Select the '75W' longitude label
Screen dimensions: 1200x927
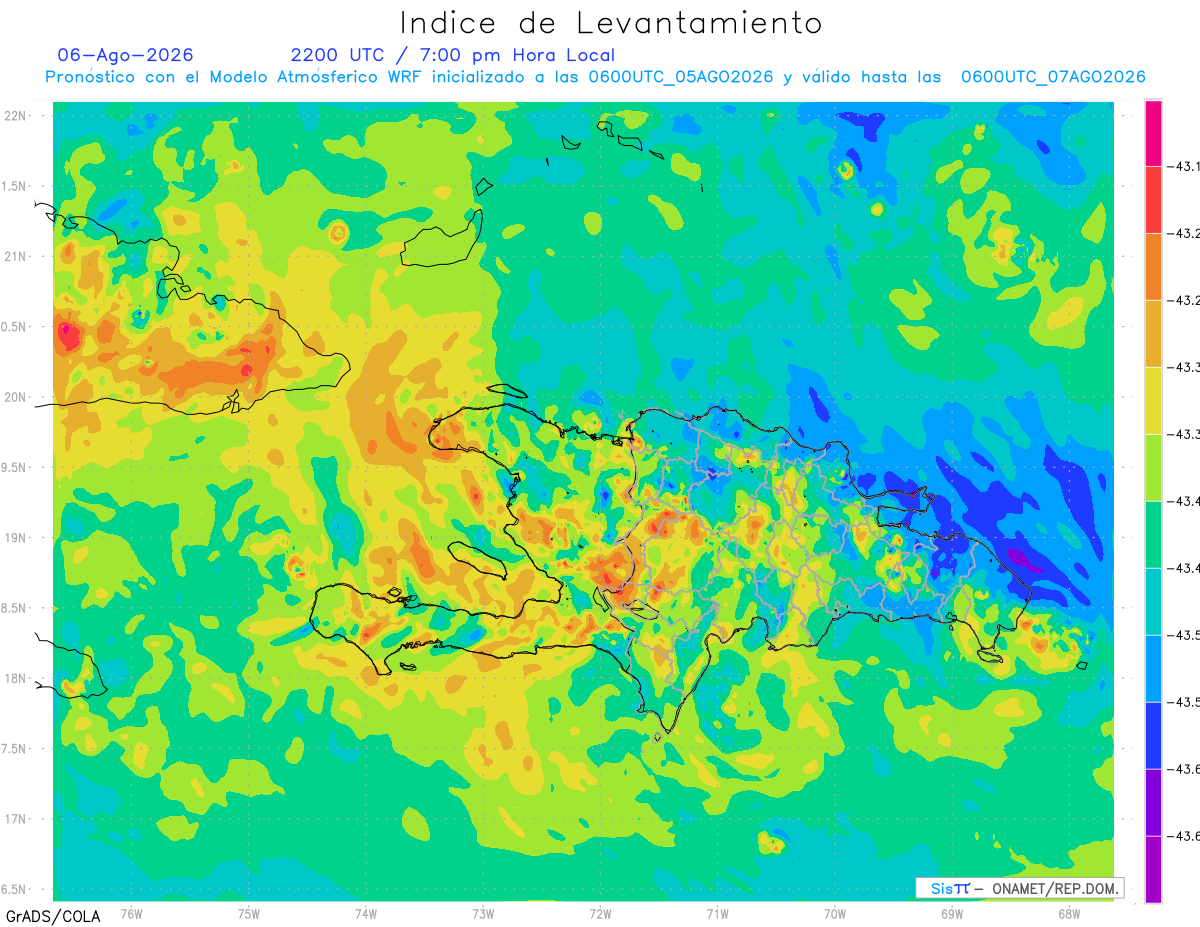coord(249,913)
